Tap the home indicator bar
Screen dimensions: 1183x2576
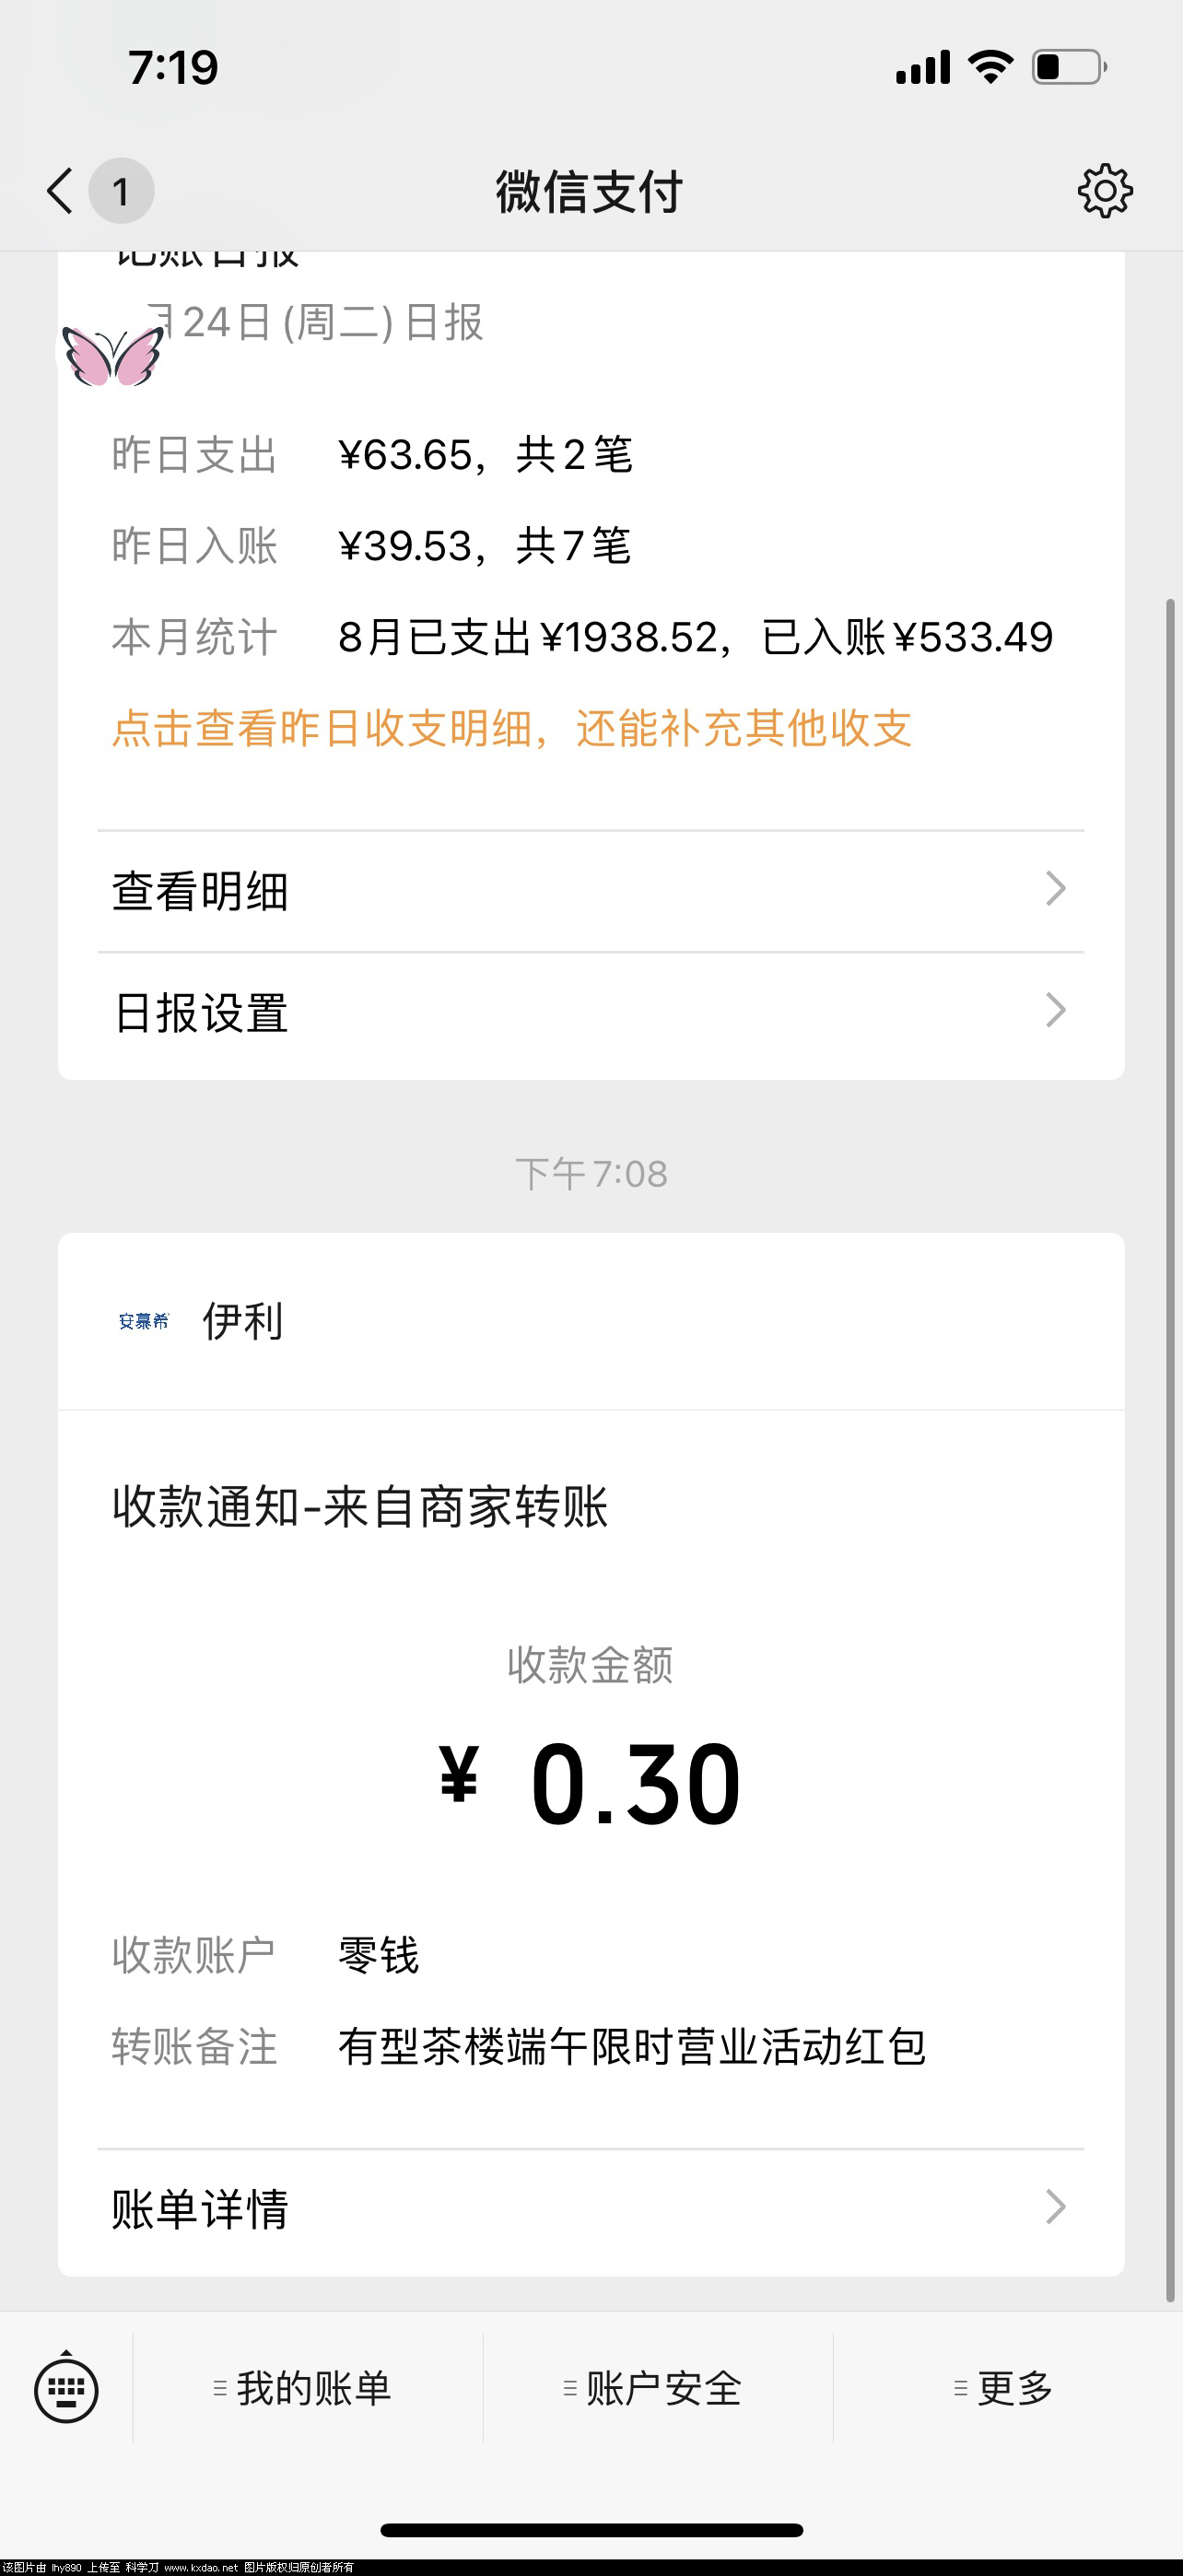(x=591, y=2530)
